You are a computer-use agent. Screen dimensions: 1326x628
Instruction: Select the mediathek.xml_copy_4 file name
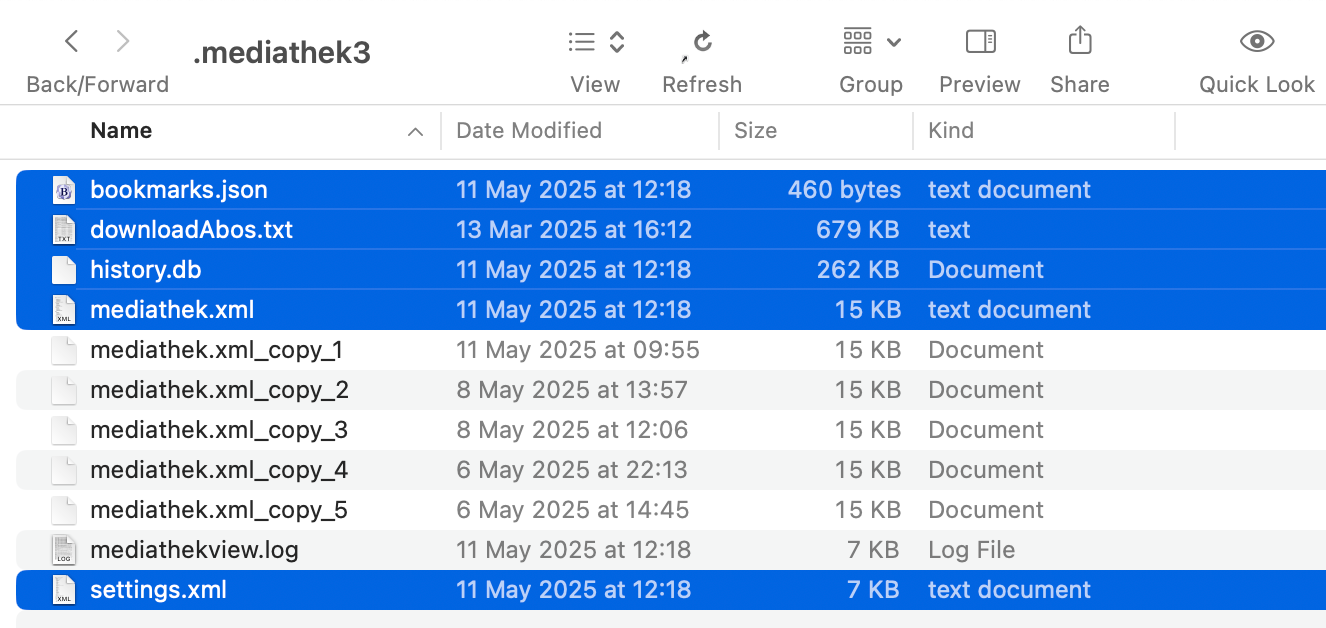pos(219,470)
